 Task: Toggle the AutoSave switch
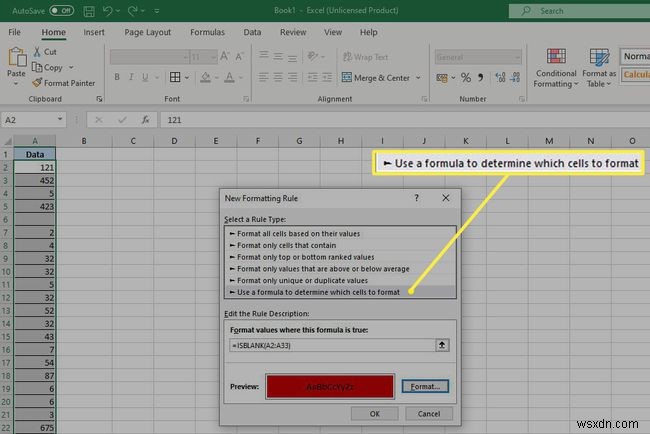coord(61,10)
